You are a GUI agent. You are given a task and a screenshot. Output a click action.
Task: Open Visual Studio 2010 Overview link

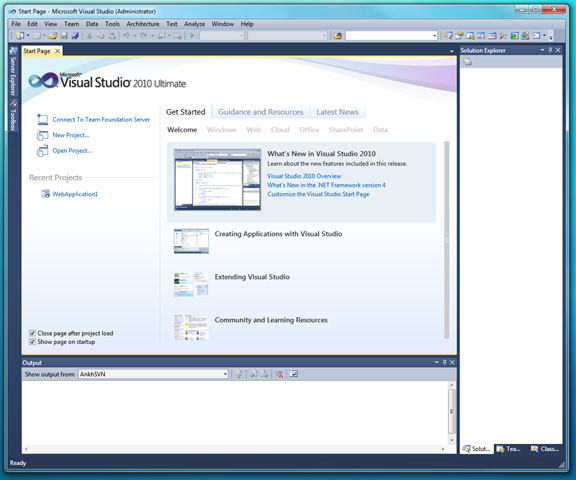304,176
